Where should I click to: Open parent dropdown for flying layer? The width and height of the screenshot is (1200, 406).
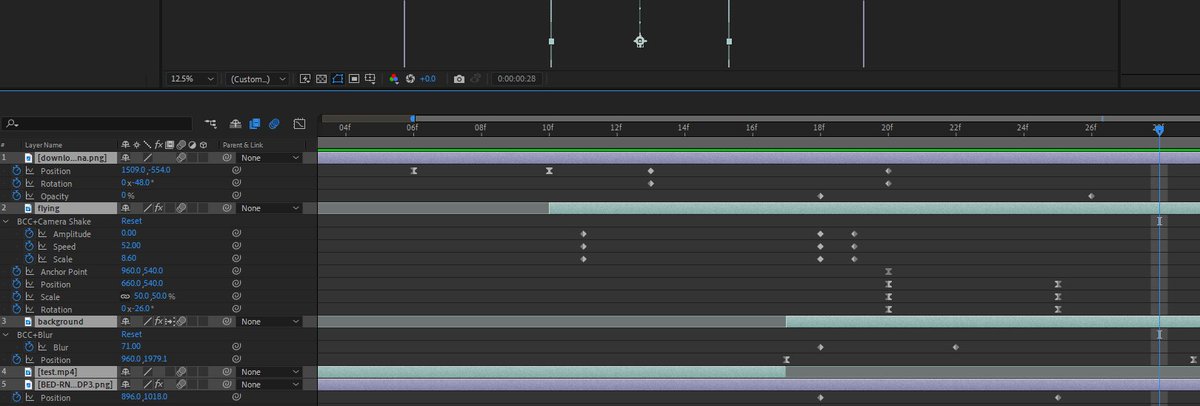coord(270,208)
